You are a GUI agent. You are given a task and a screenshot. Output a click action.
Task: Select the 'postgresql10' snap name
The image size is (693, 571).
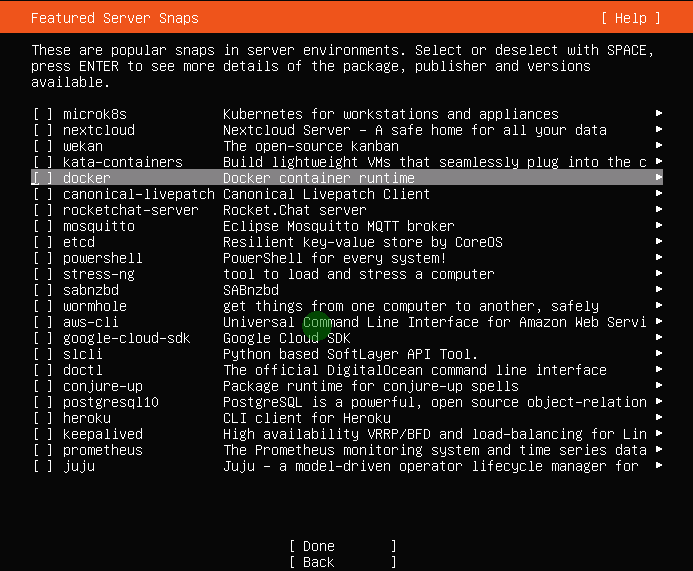pos(110,402)
